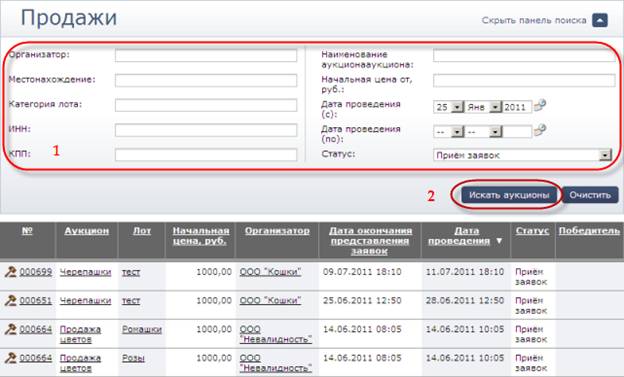Focus the Организатор input field
Screen dimensions: 624x377
[x=206, y=55]
